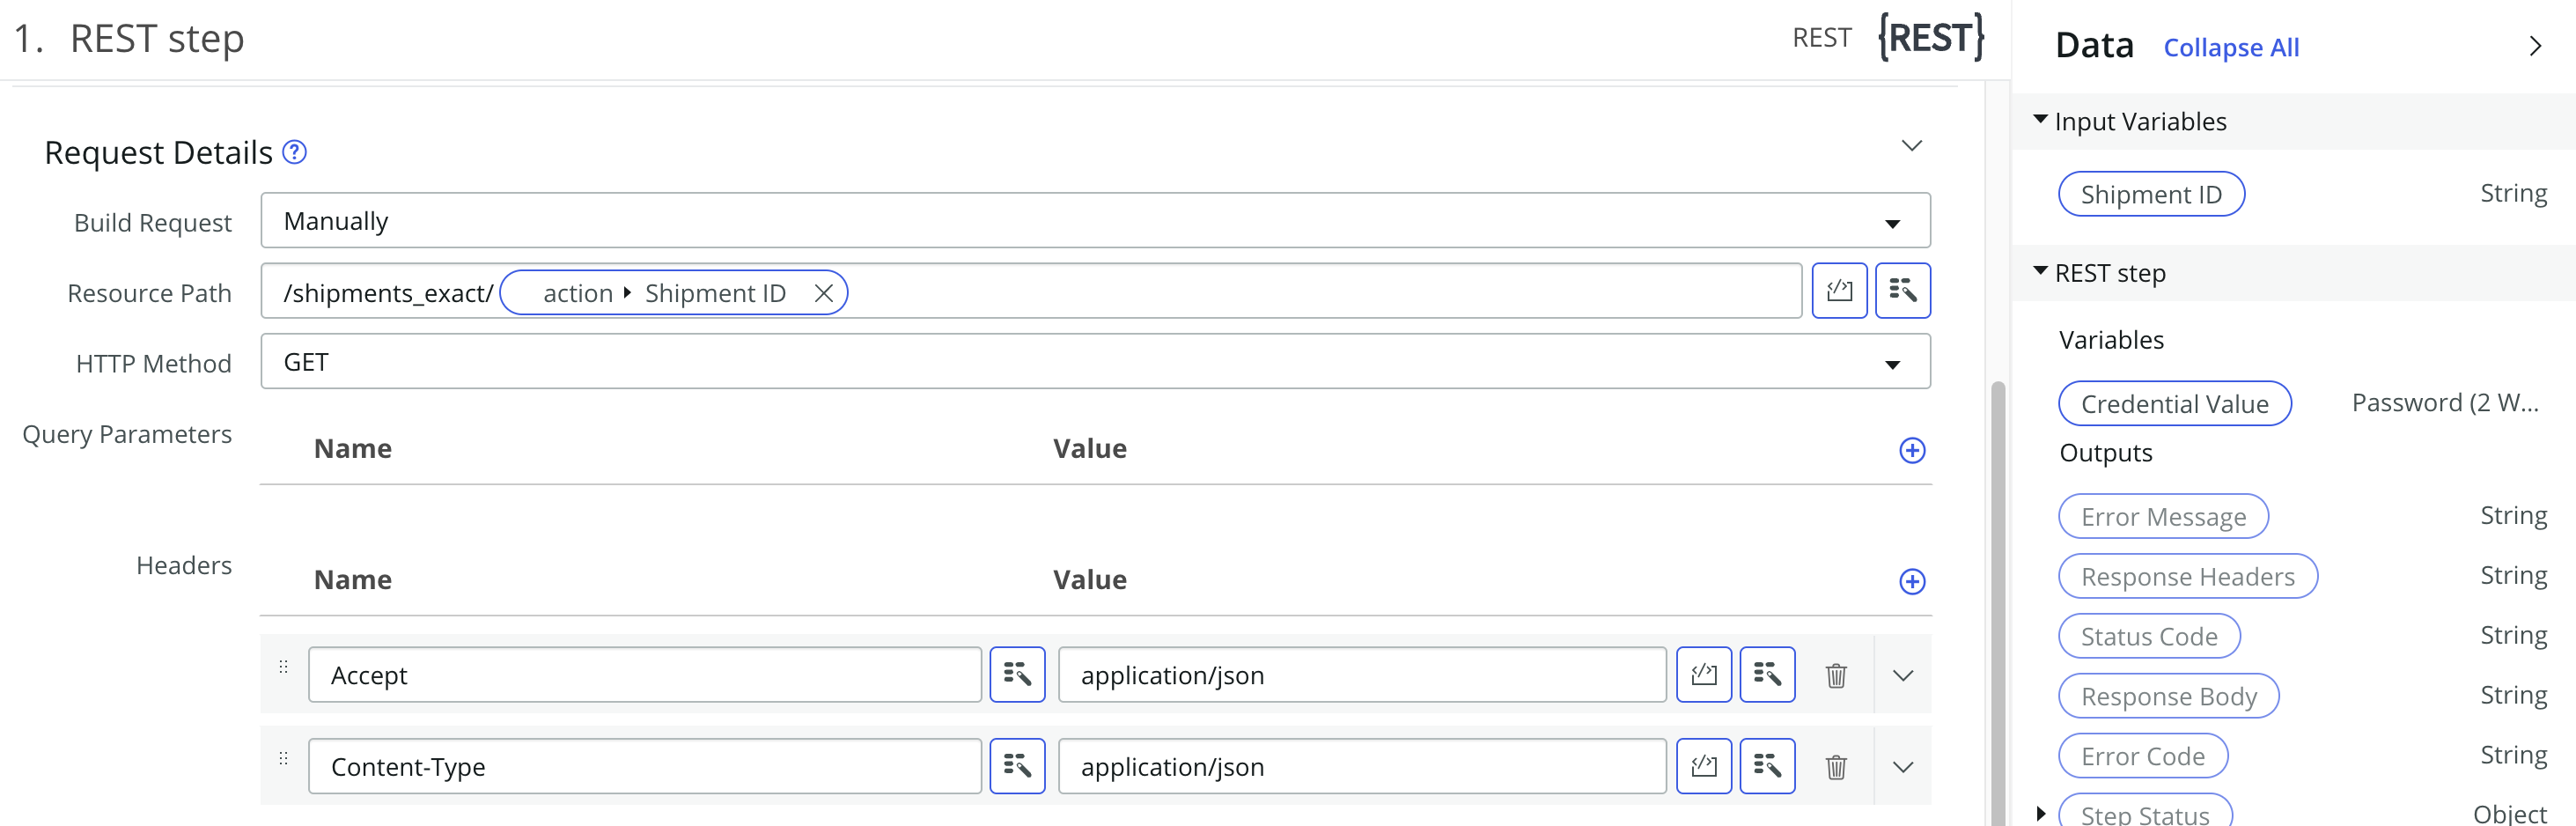Grab drag handle of Accept header row
This screenshot has height=826, width=2576.
click(283, 666)
